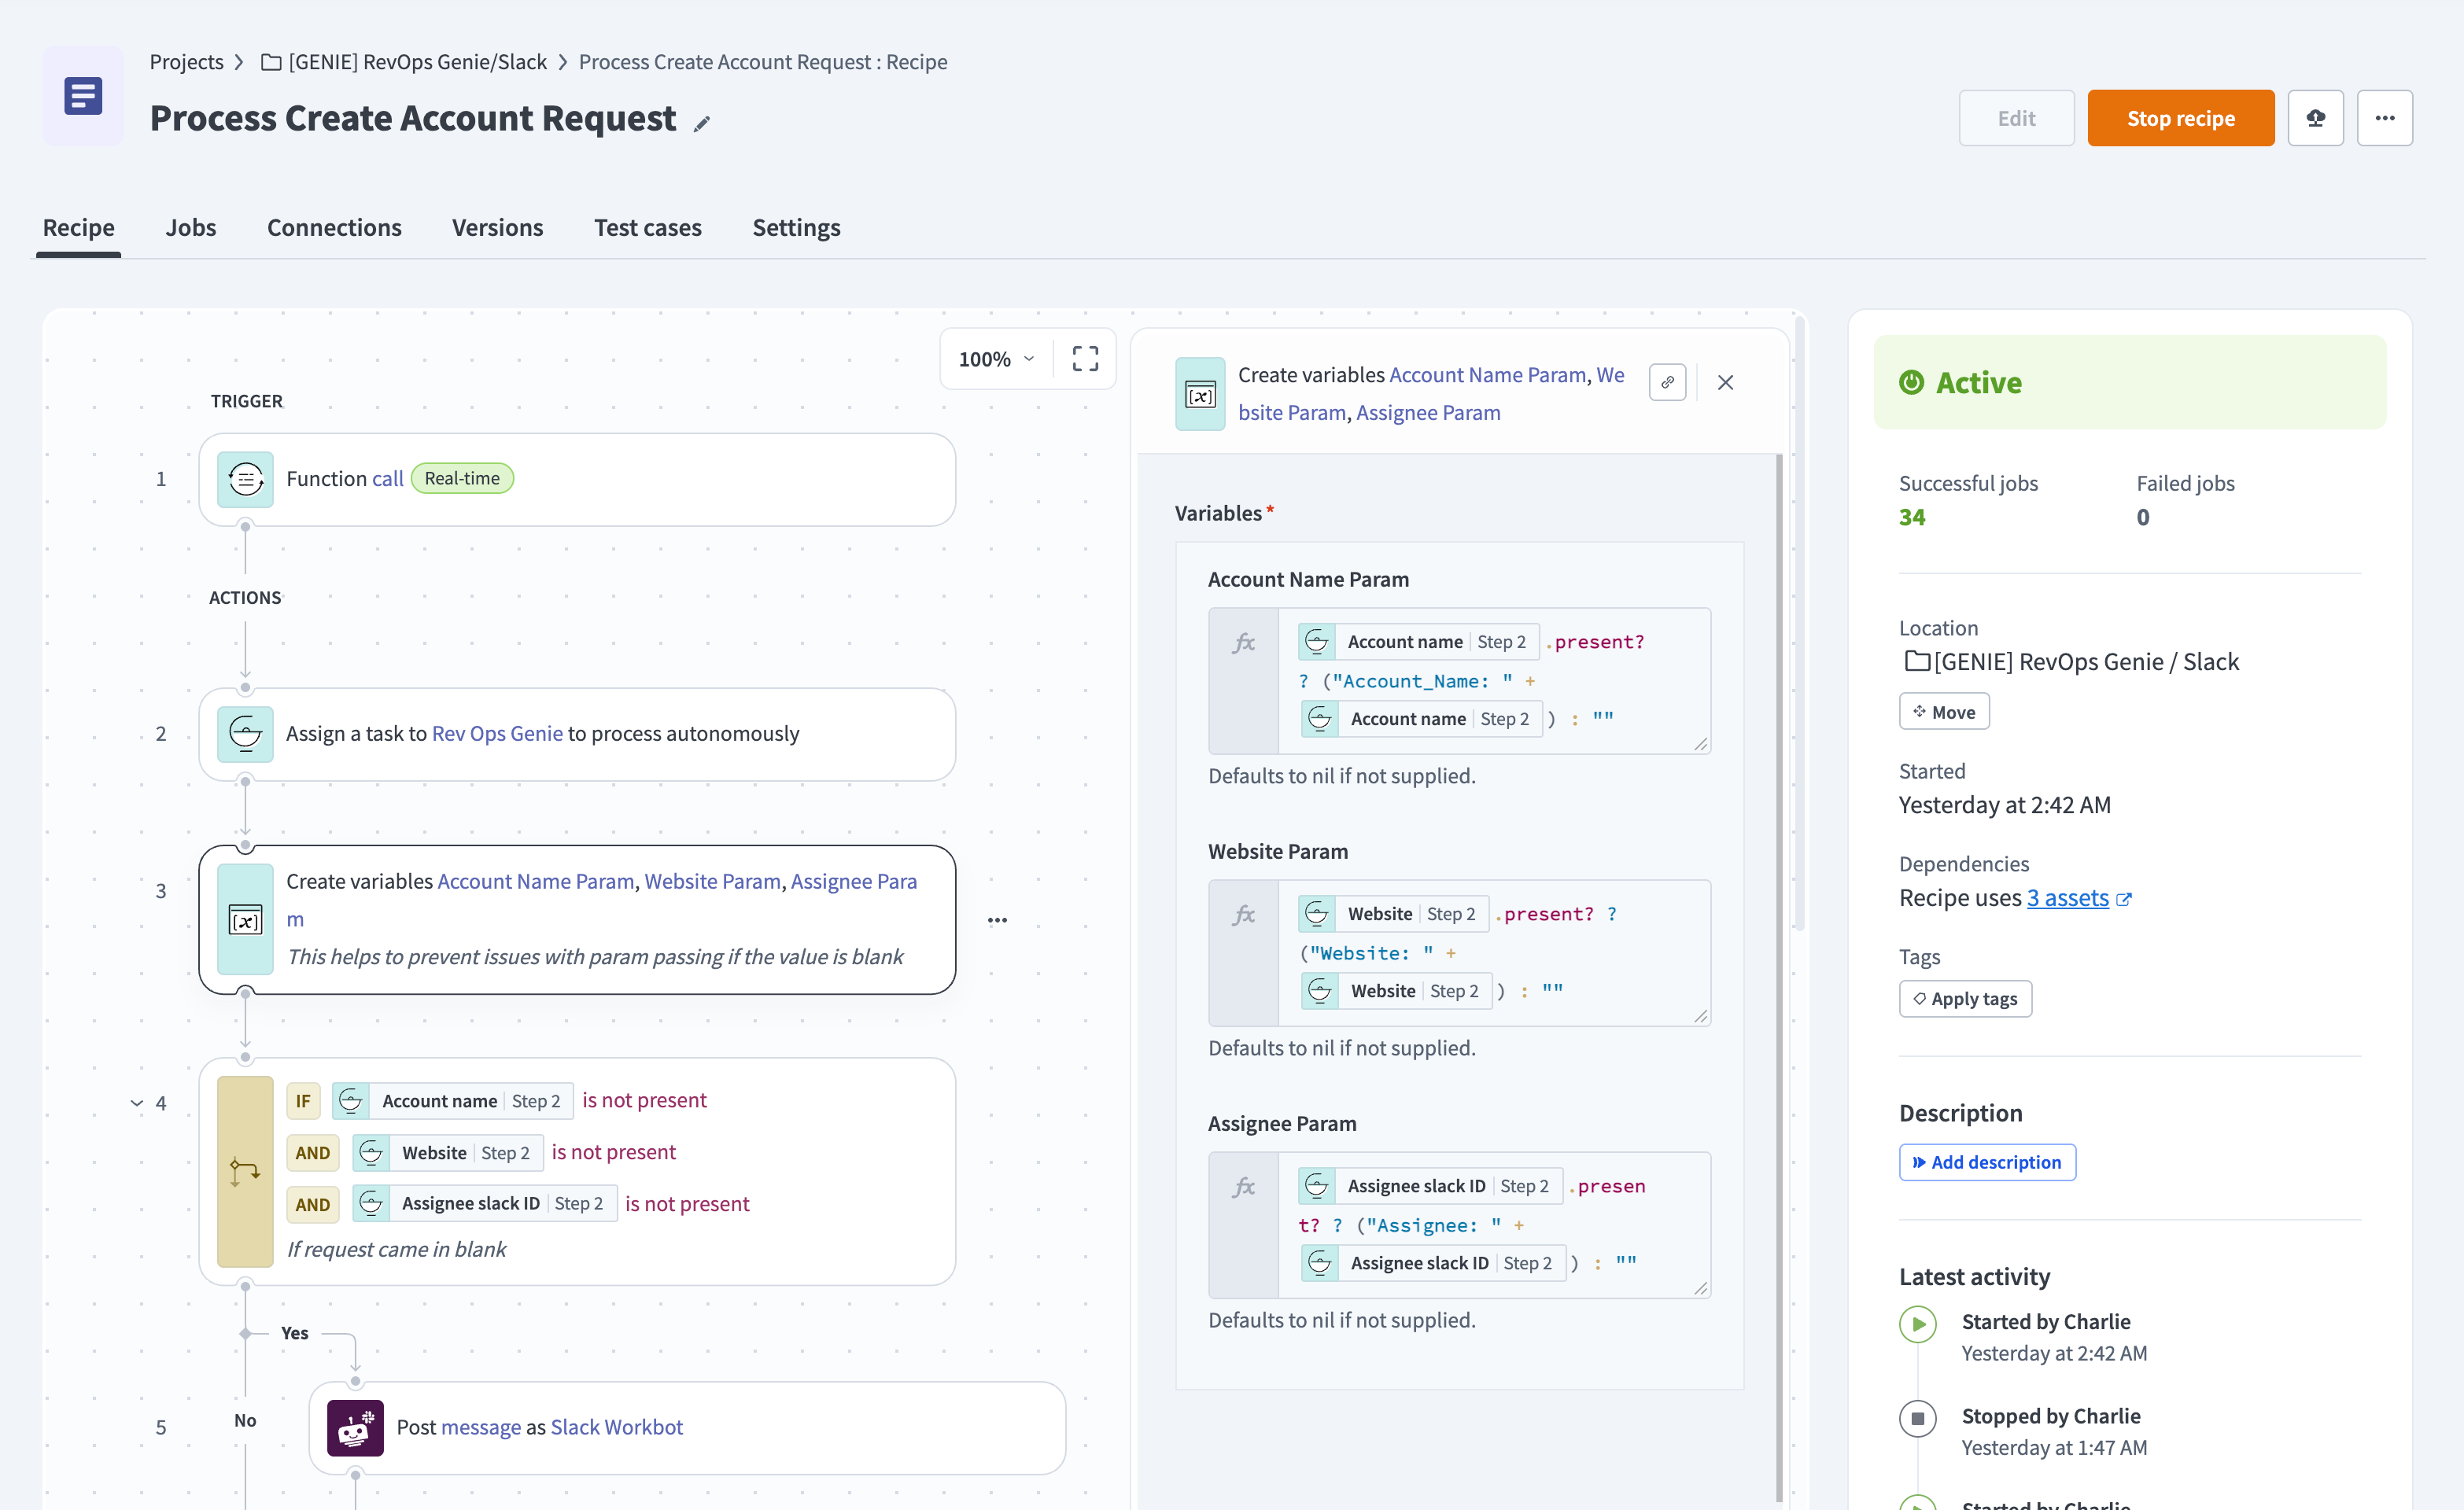This screenshot has width=2464, height=1510.
Task: Click the Rev Ops Genie link in step 2
Action: pyautogui.click(x=497, y=734)
